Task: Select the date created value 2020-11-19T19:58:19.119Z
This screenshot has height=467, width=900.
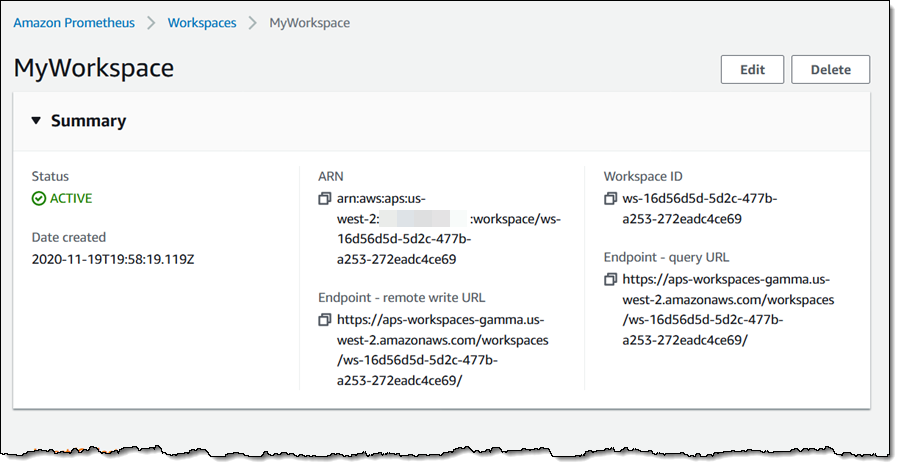Action: click(x=113, y=259)
